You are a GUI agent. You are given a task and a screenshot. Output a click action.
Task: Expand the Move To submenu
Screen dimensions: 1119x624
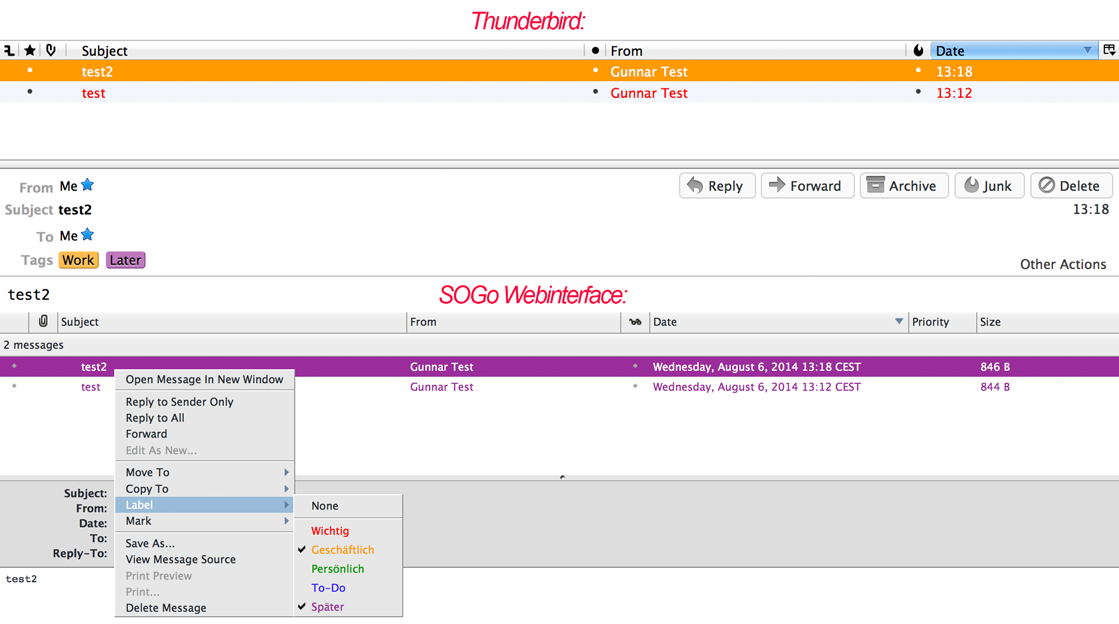coord(205,472)
